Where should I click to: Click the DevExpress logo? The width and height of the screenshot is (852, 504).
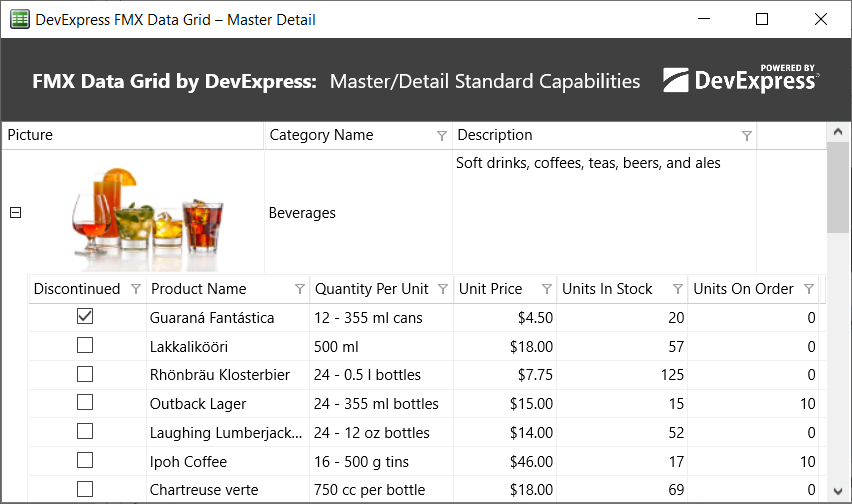(741, 80)
